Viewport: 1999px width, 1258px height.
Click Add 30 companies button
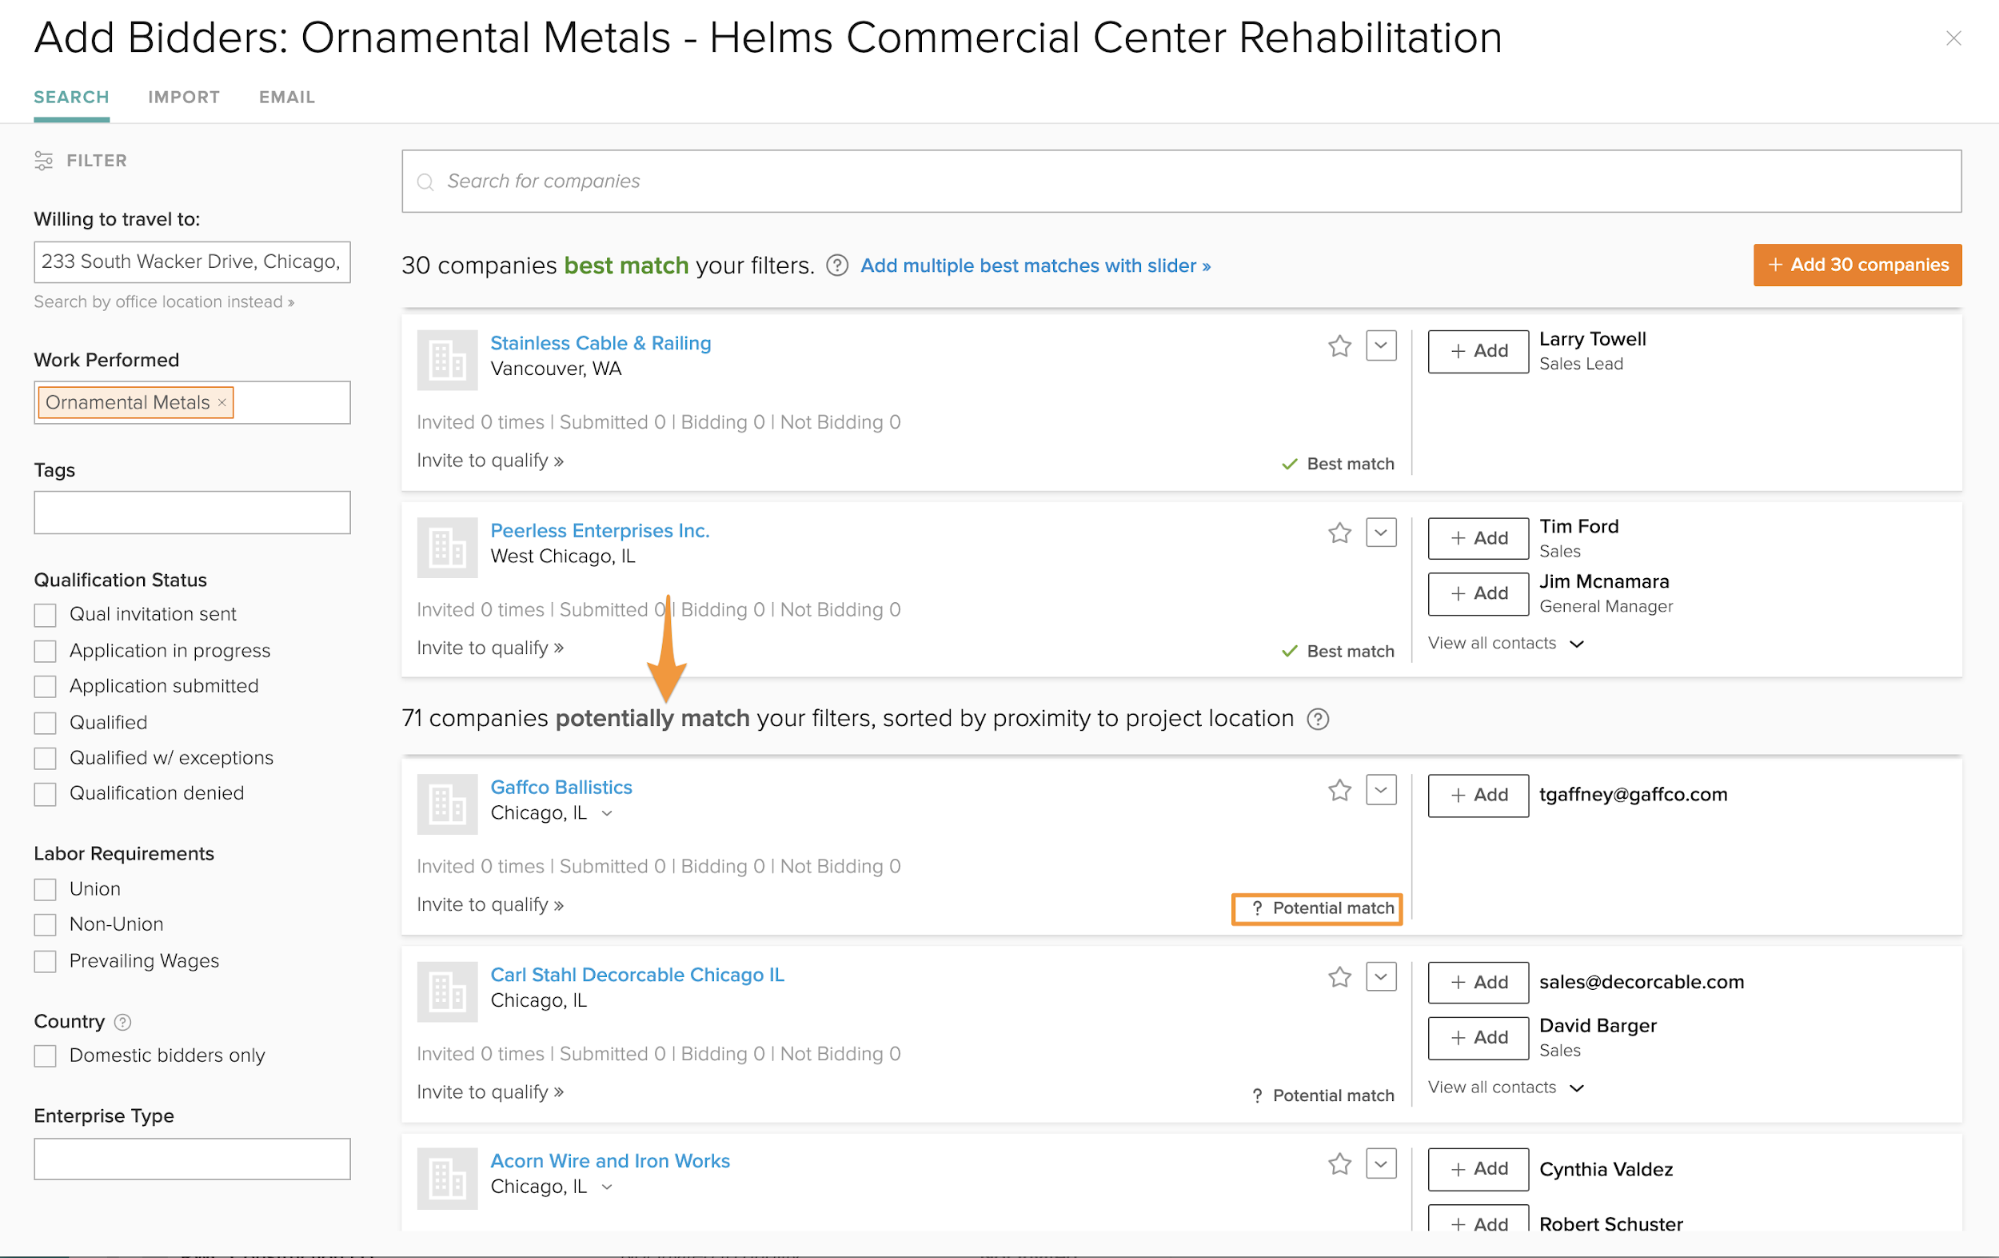1857,265
